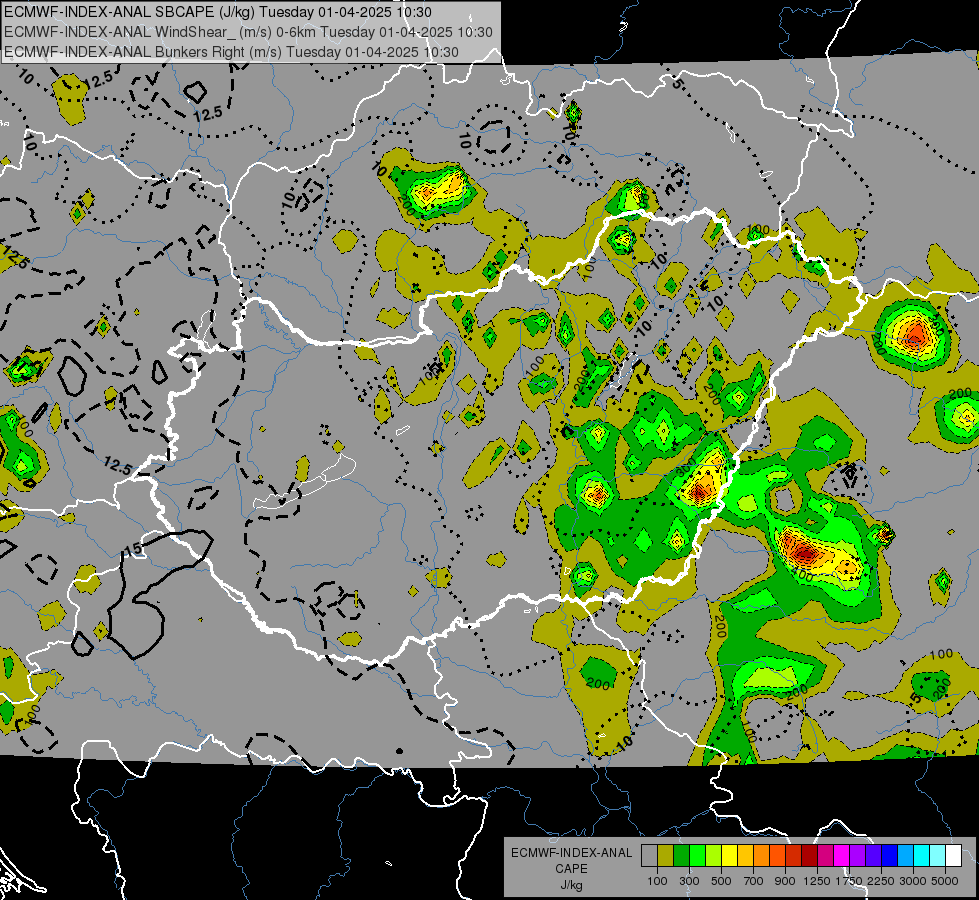Pick the olive legend swatch above 100

666,856
